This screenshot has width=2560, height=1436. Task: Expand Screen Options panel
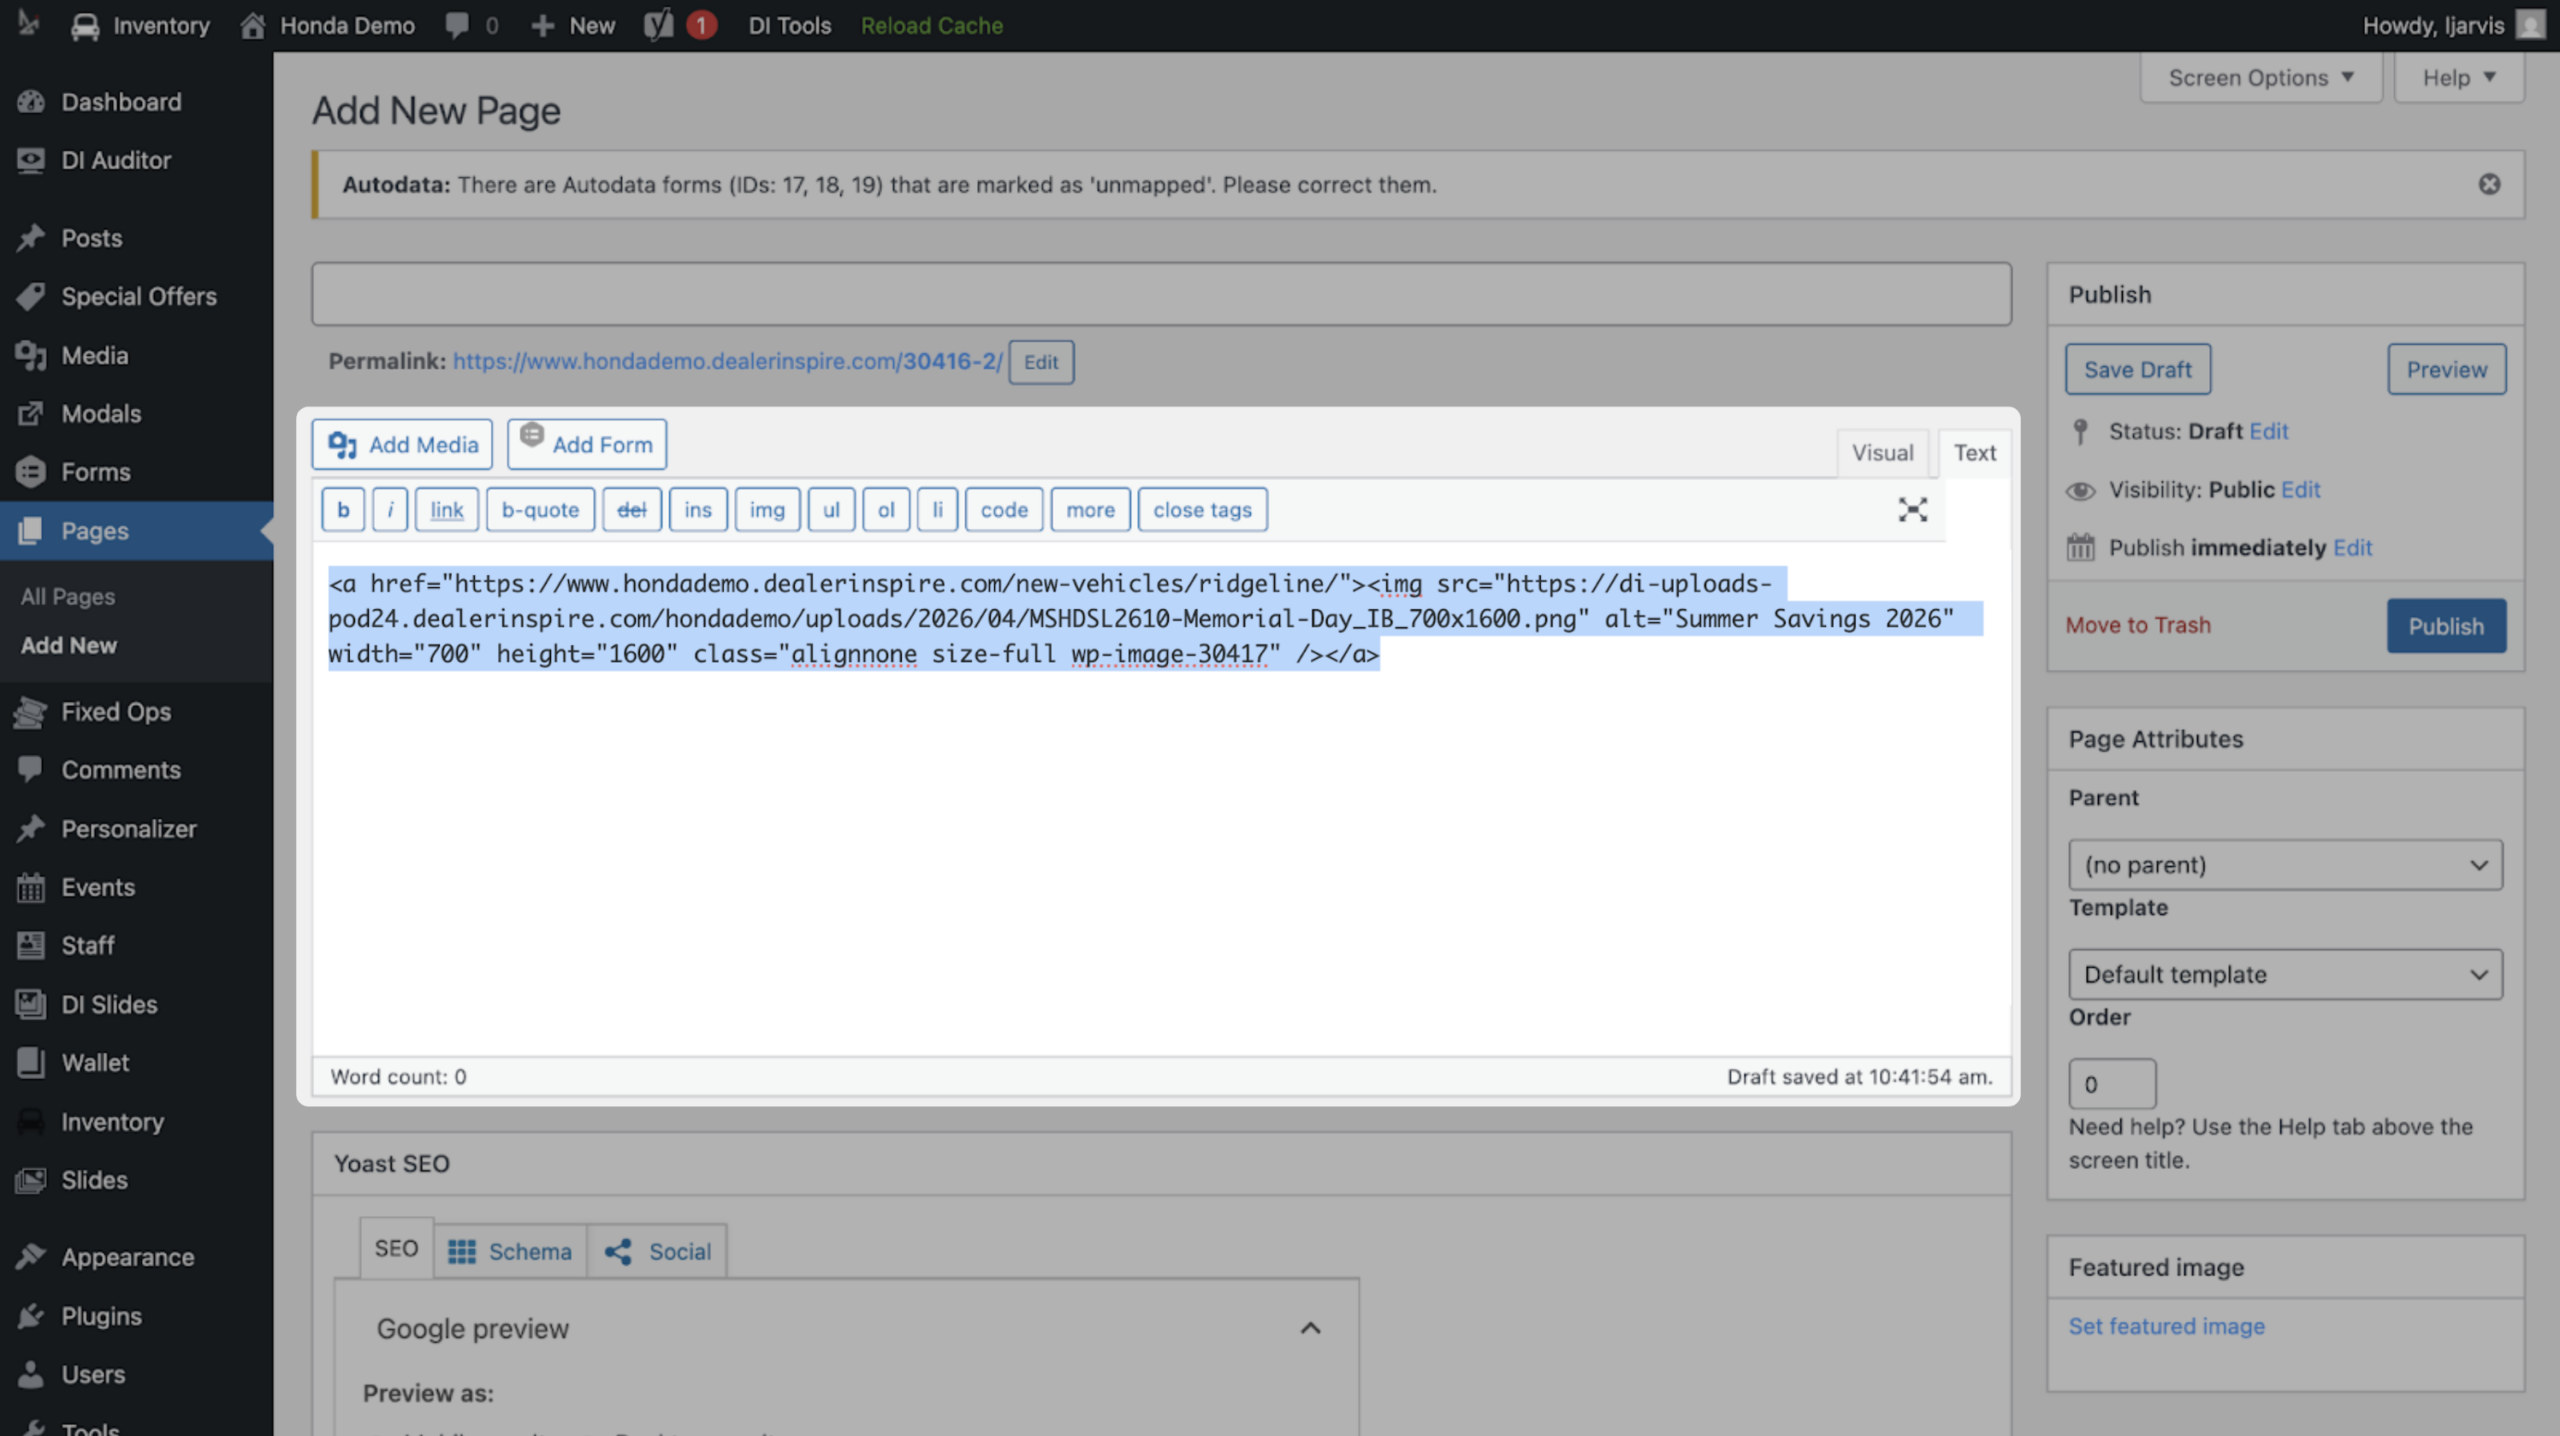(x=2261, y=78)
